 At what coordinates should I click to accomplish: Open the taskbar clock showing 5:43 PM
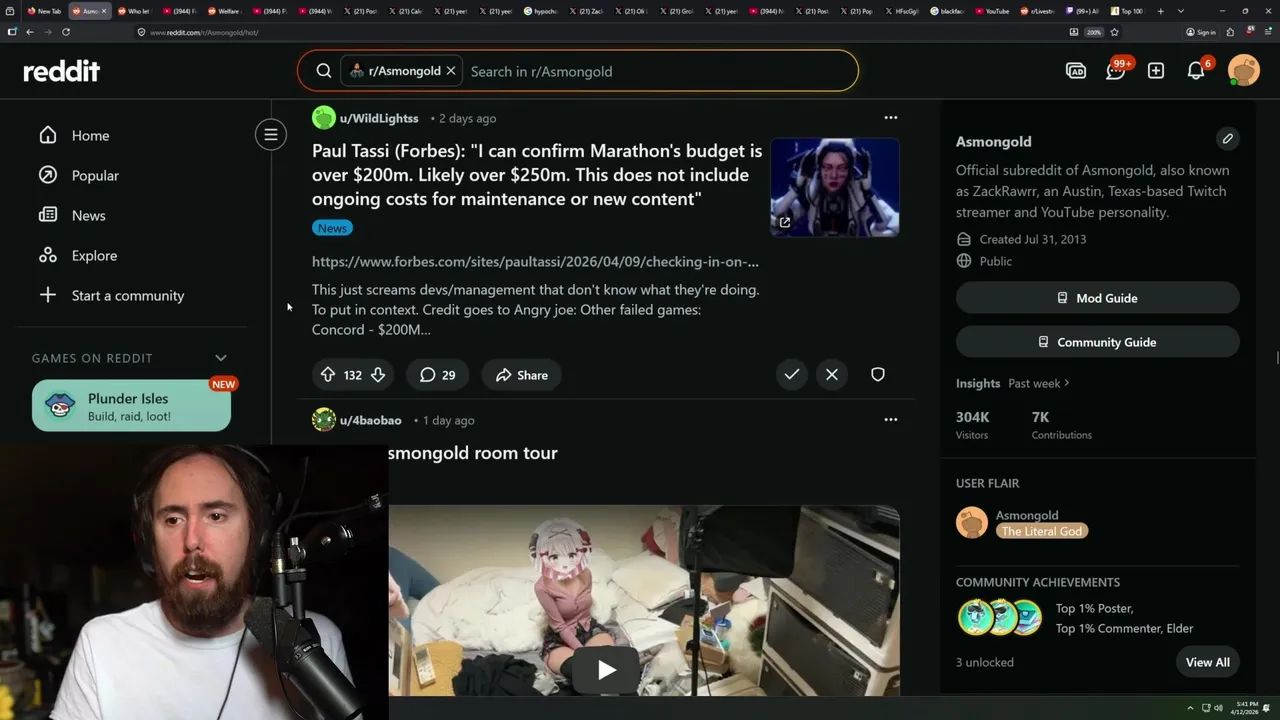click(1245, 708)
